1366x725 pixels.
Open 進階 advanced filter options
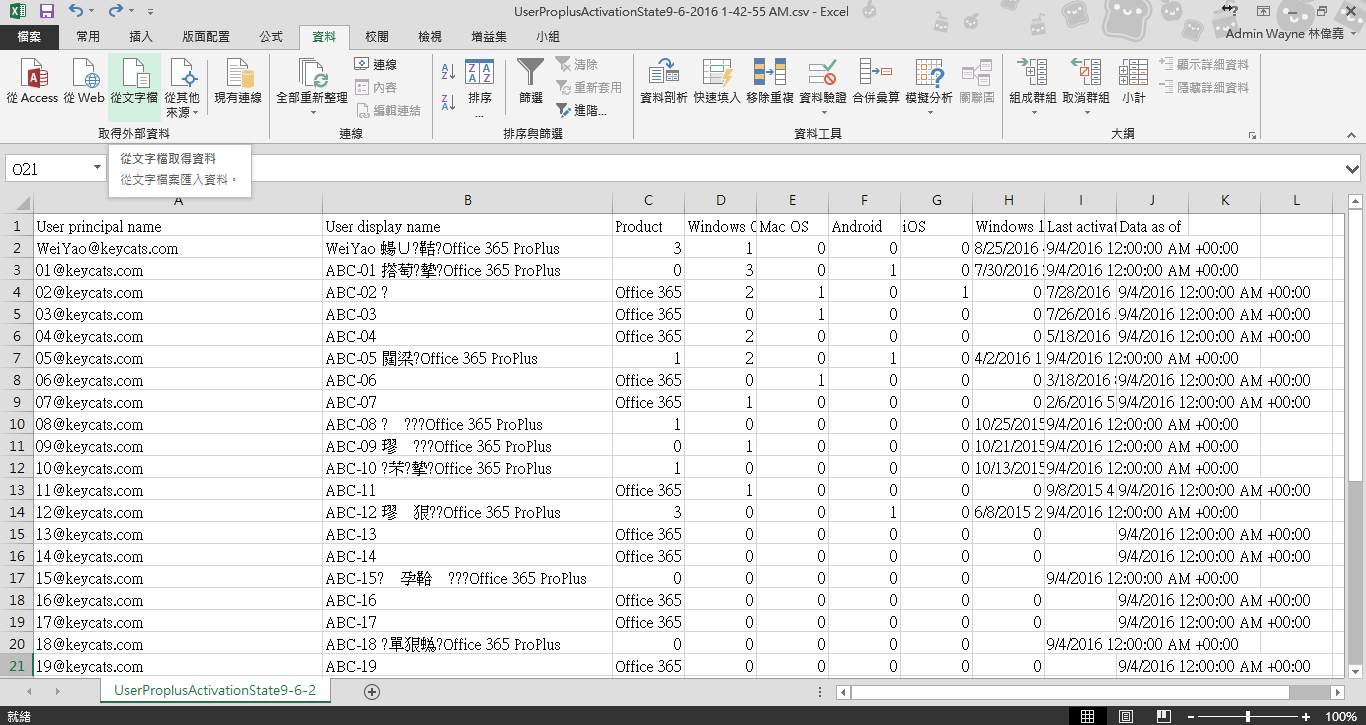(583, 110)
